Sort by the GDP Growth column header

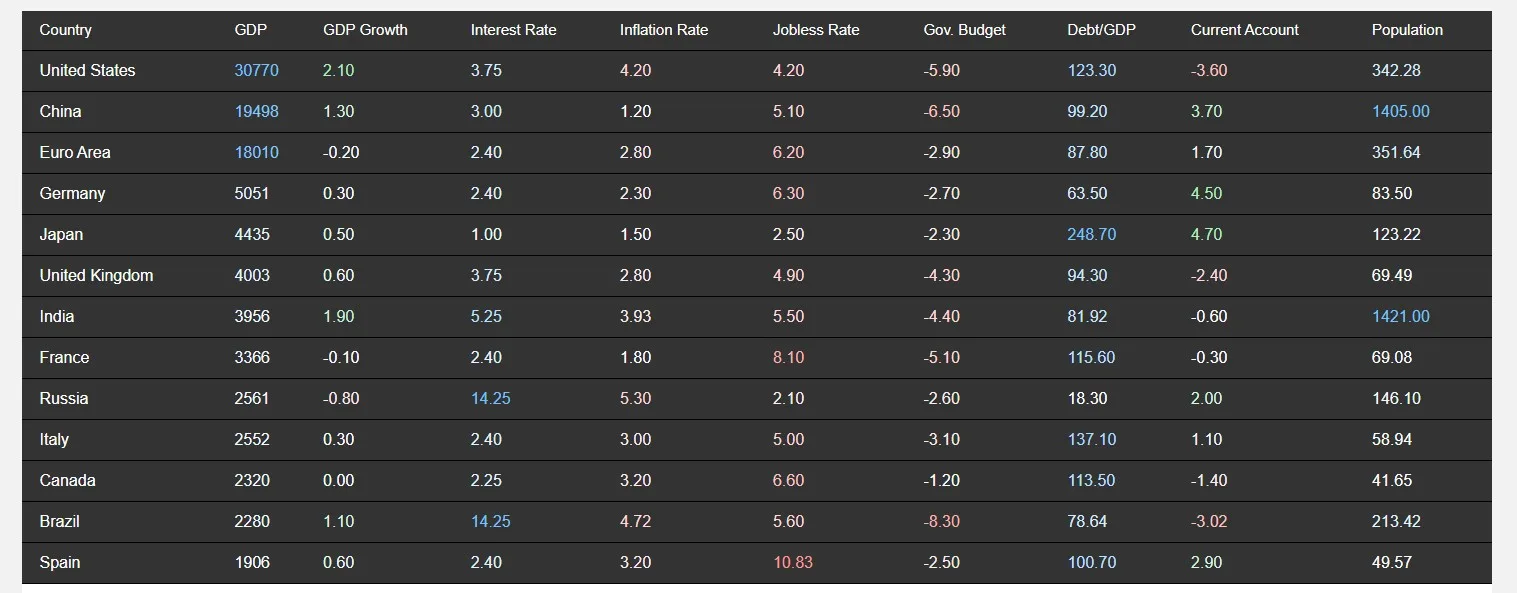[x=365, y=30]
